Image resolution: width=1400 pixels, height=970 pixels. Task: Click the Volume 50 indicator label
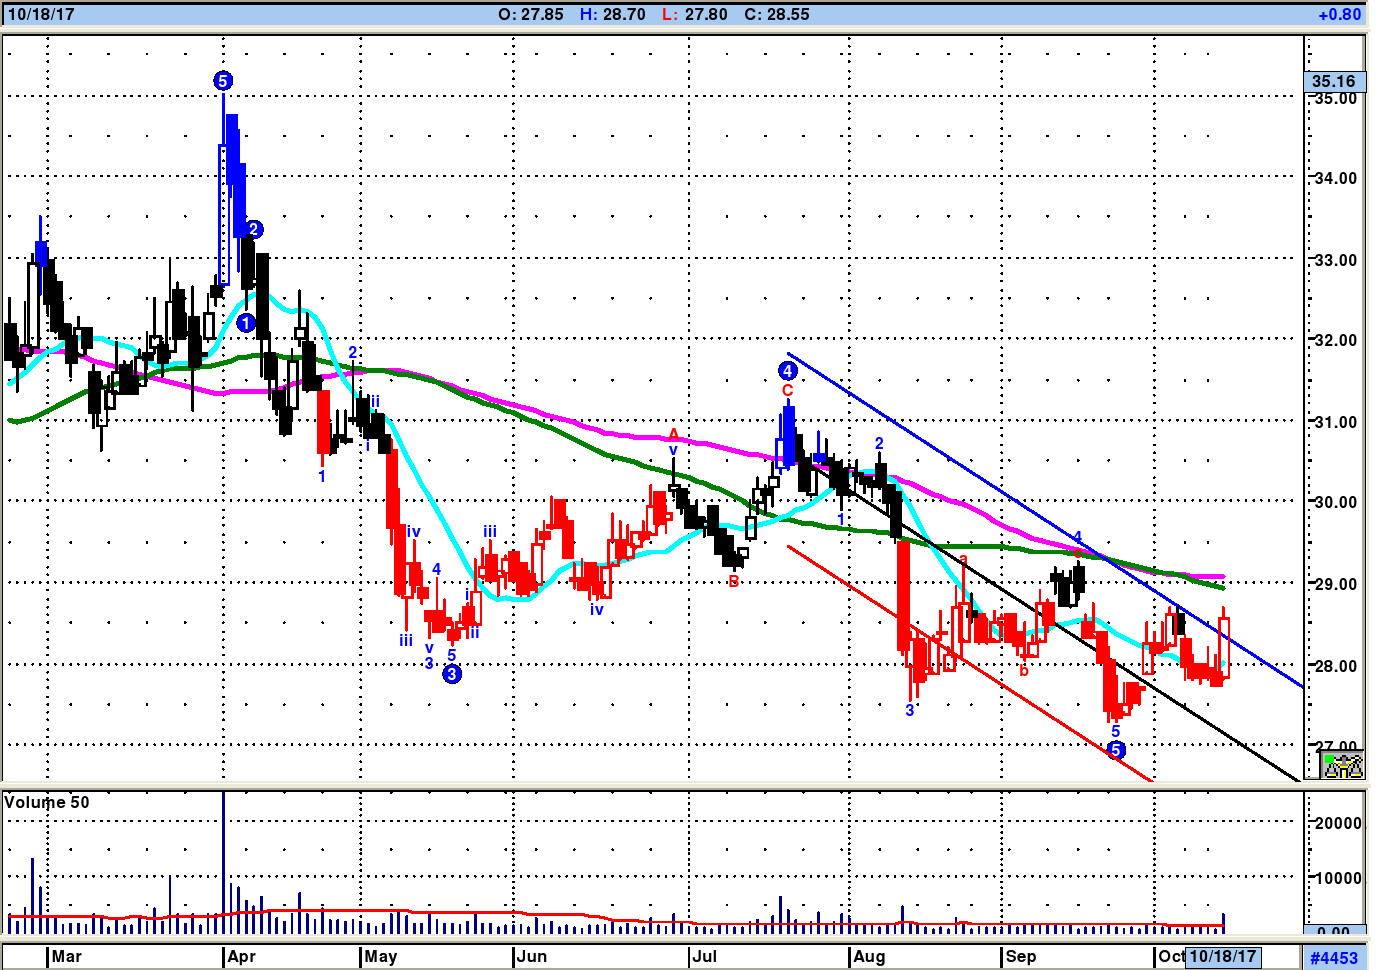(47, 802)
